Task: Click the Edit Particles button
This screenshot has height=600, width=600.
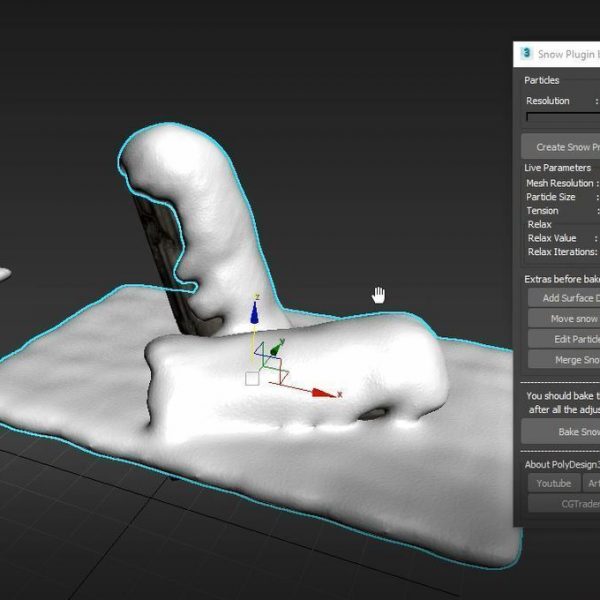Action: coord(563,339)
